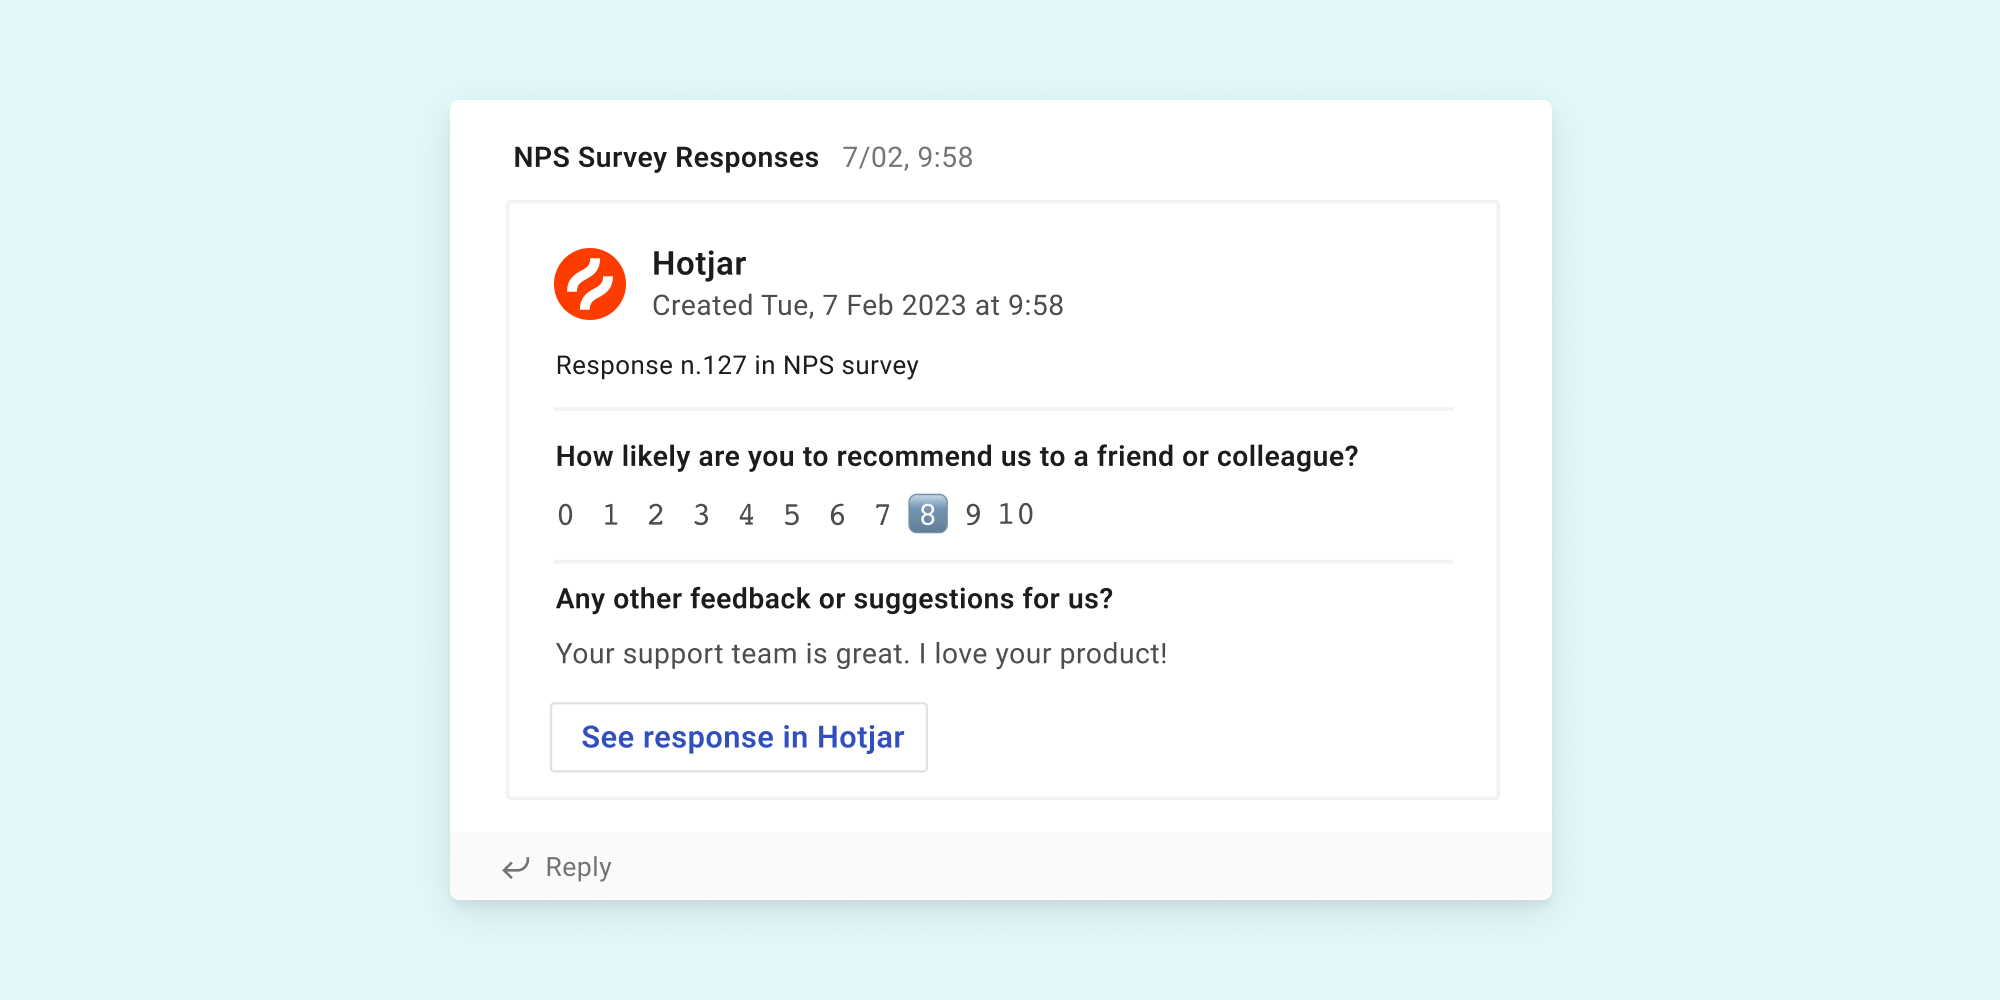Viewport: 2000px width, 1000px height.
Task: Select score 2 on the NPS scale
Action: pos(656,515)
